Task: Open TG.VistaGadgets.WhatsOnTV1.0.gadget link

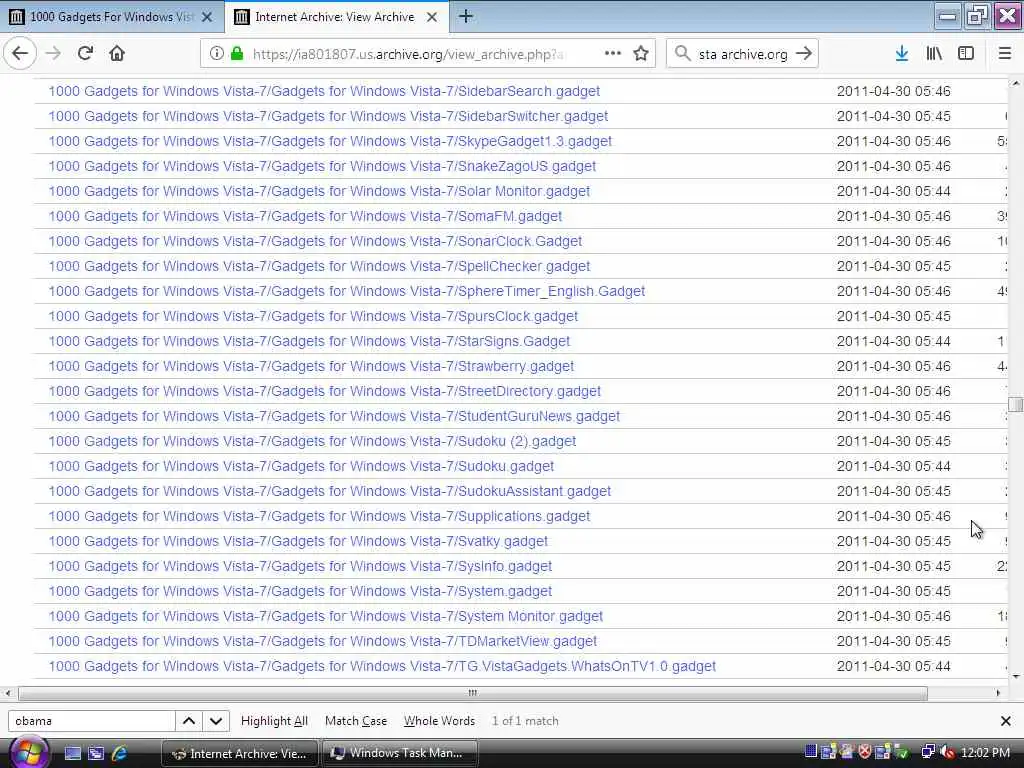Action: (x=382, y=666)
